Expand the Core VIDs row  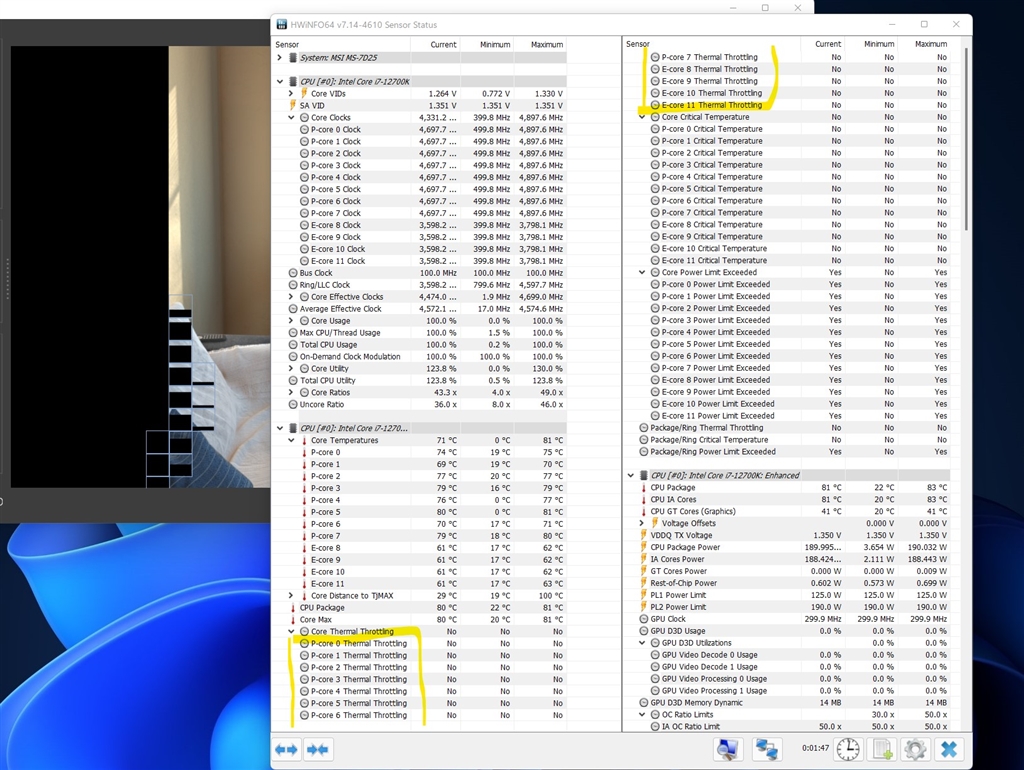(x=291, y=93)
